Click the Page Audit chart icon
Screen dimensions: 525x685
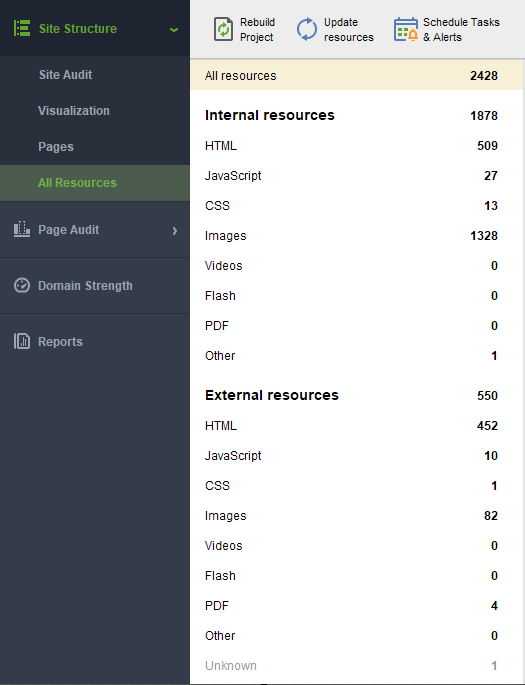pyautogui.click(x=22, y=229)
